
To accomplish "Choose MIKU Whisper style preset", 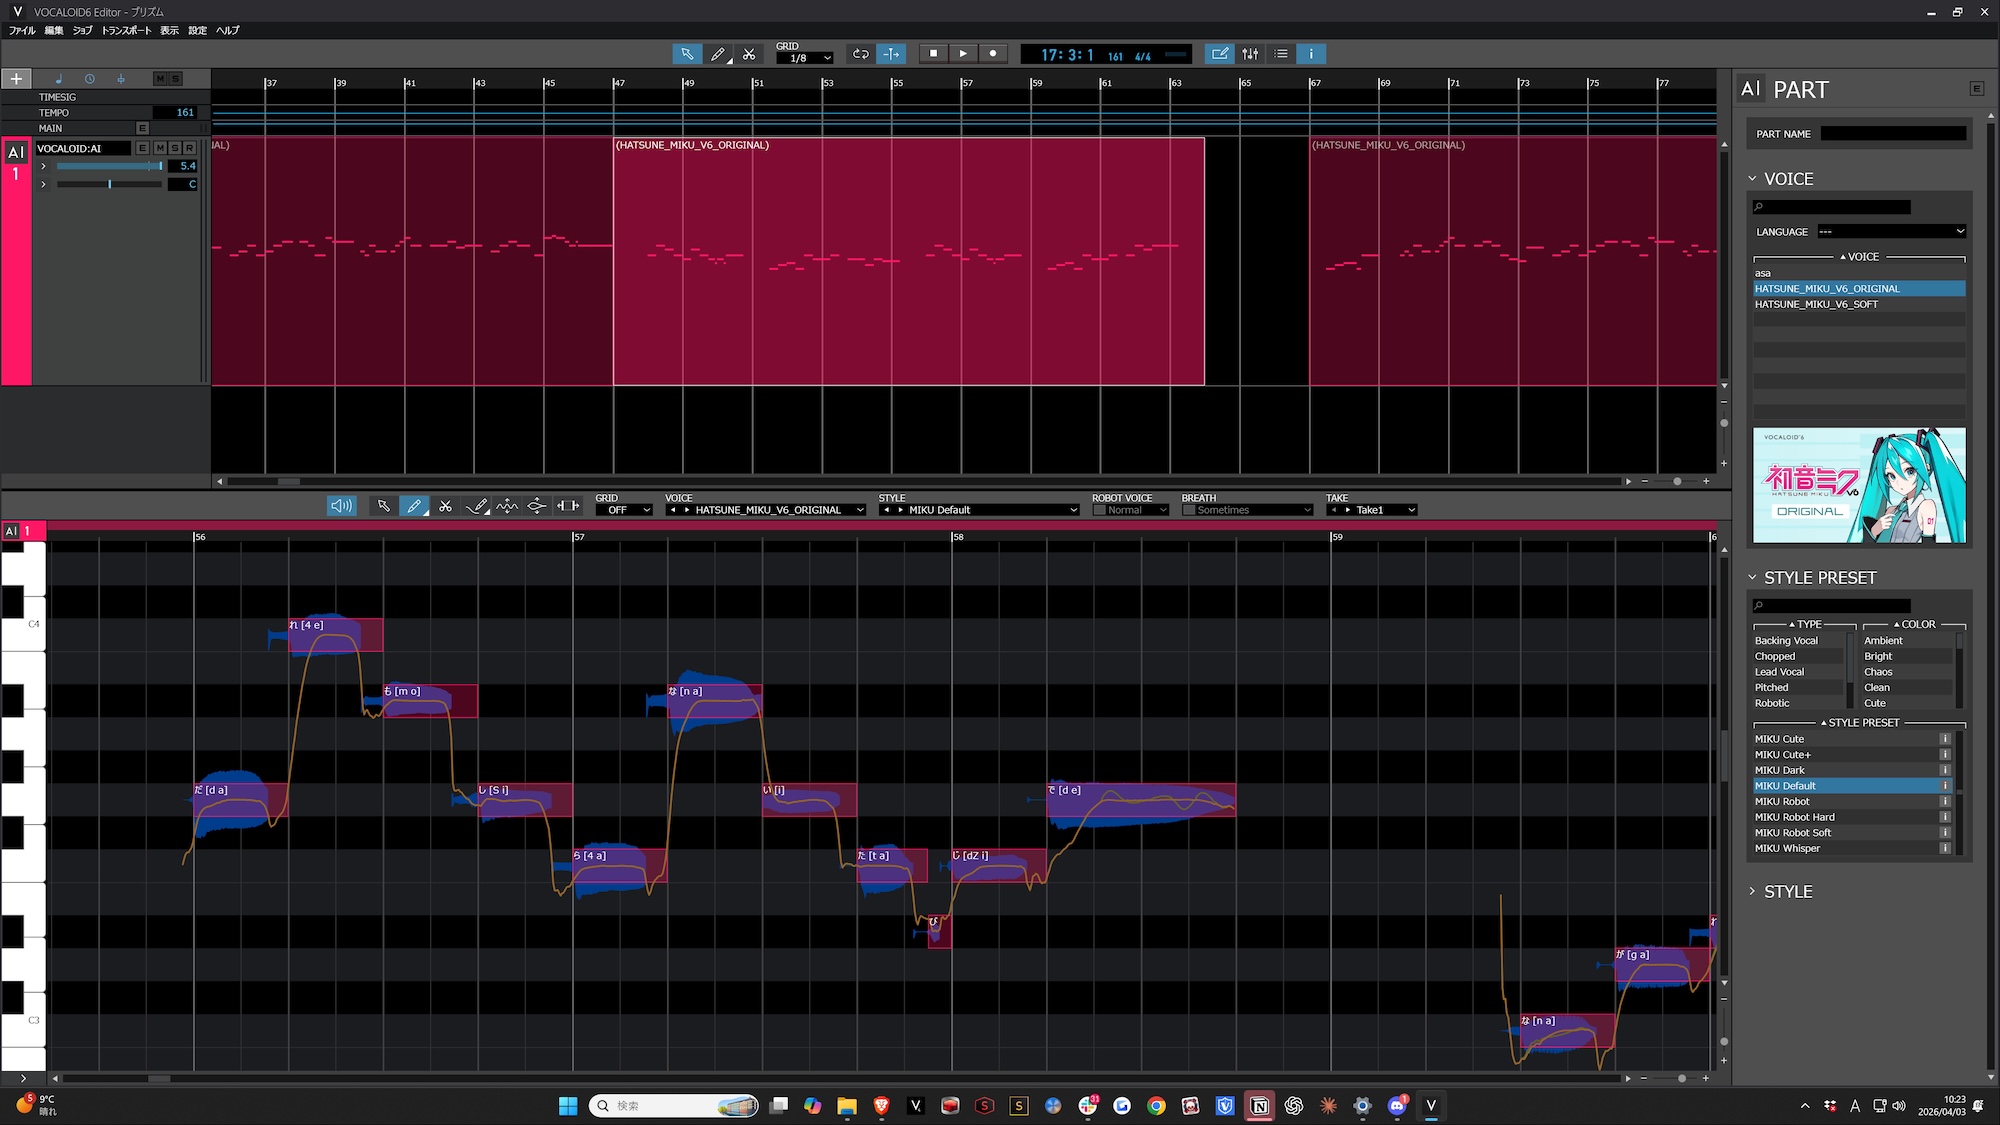I will point(1787,848).
